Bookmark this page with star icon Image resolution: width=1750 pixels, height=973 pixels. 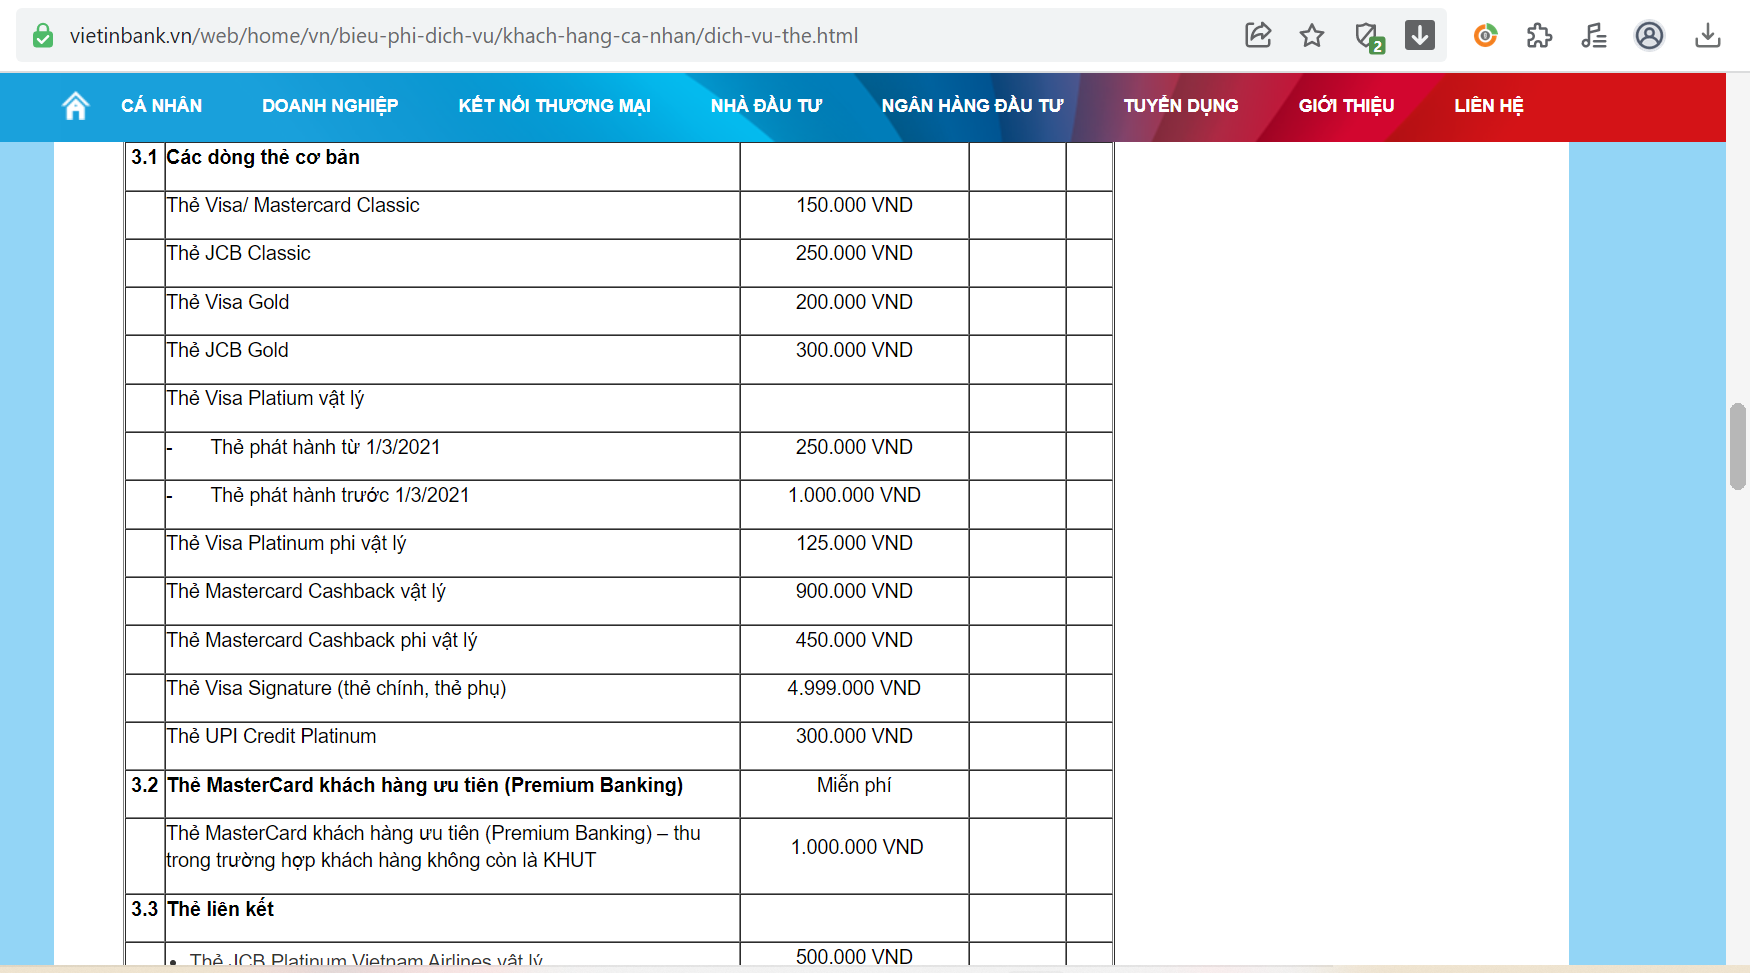tap(1312, 36)
